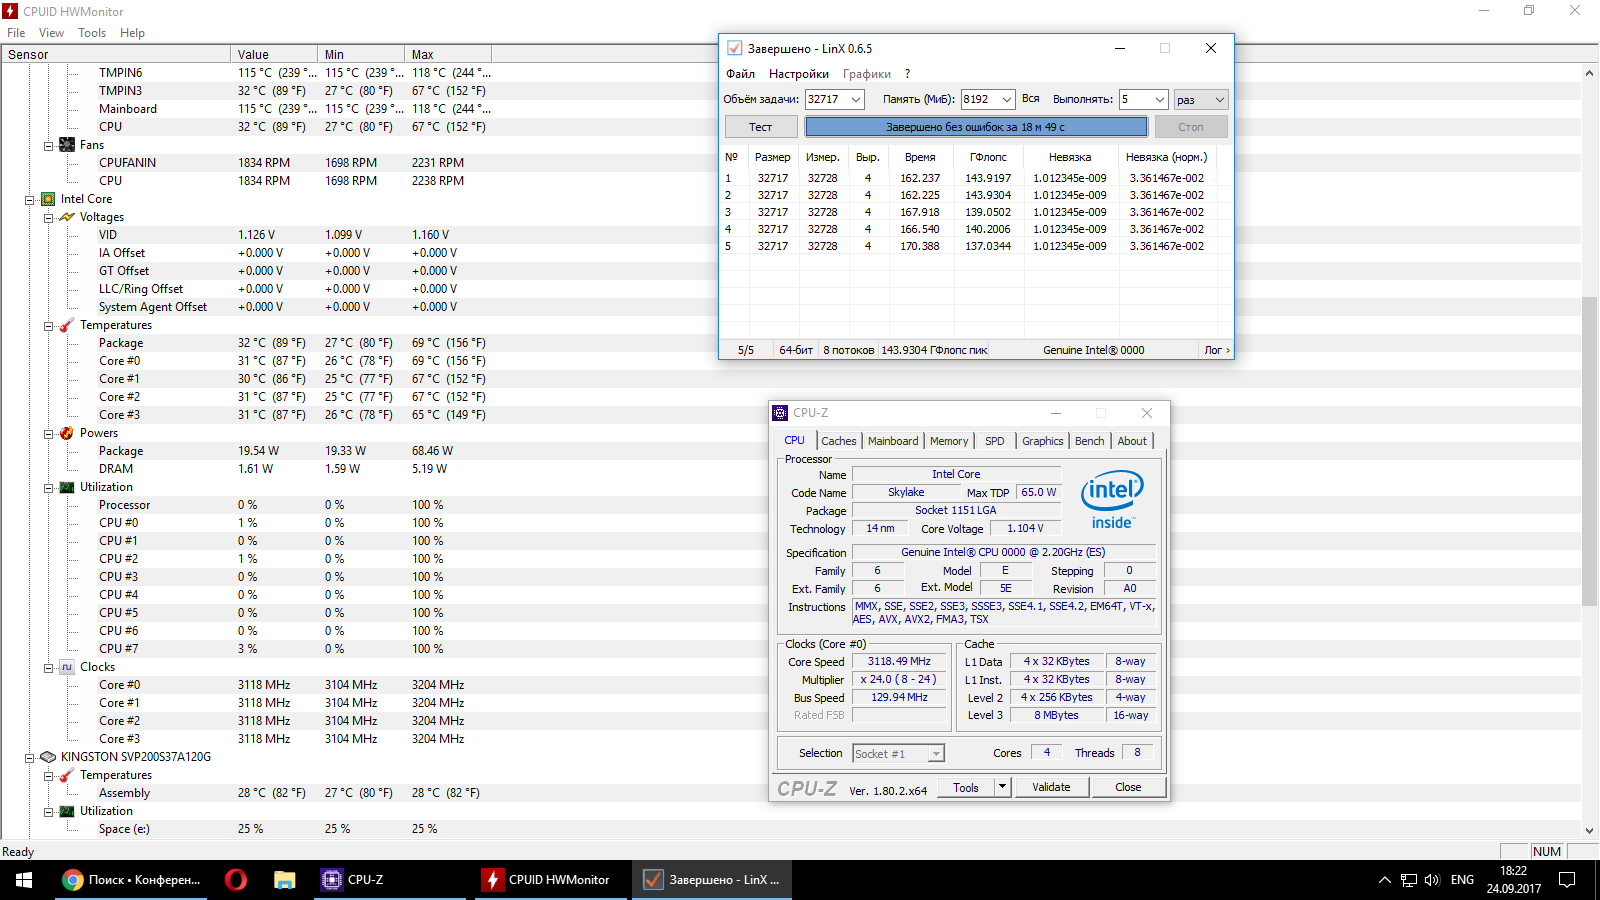The image size is (1600, 900).
Task: Switch to the SPD tab in CPU-Z
Action: (994, 441)
